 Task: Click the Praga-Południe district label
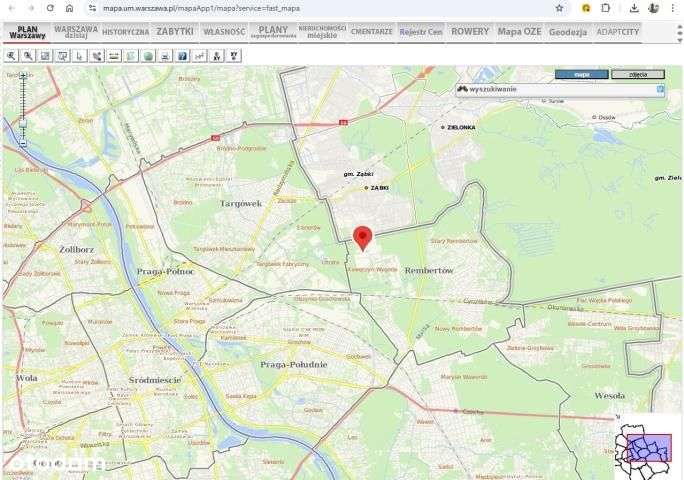pyautogui.click(x=294, y=365)
